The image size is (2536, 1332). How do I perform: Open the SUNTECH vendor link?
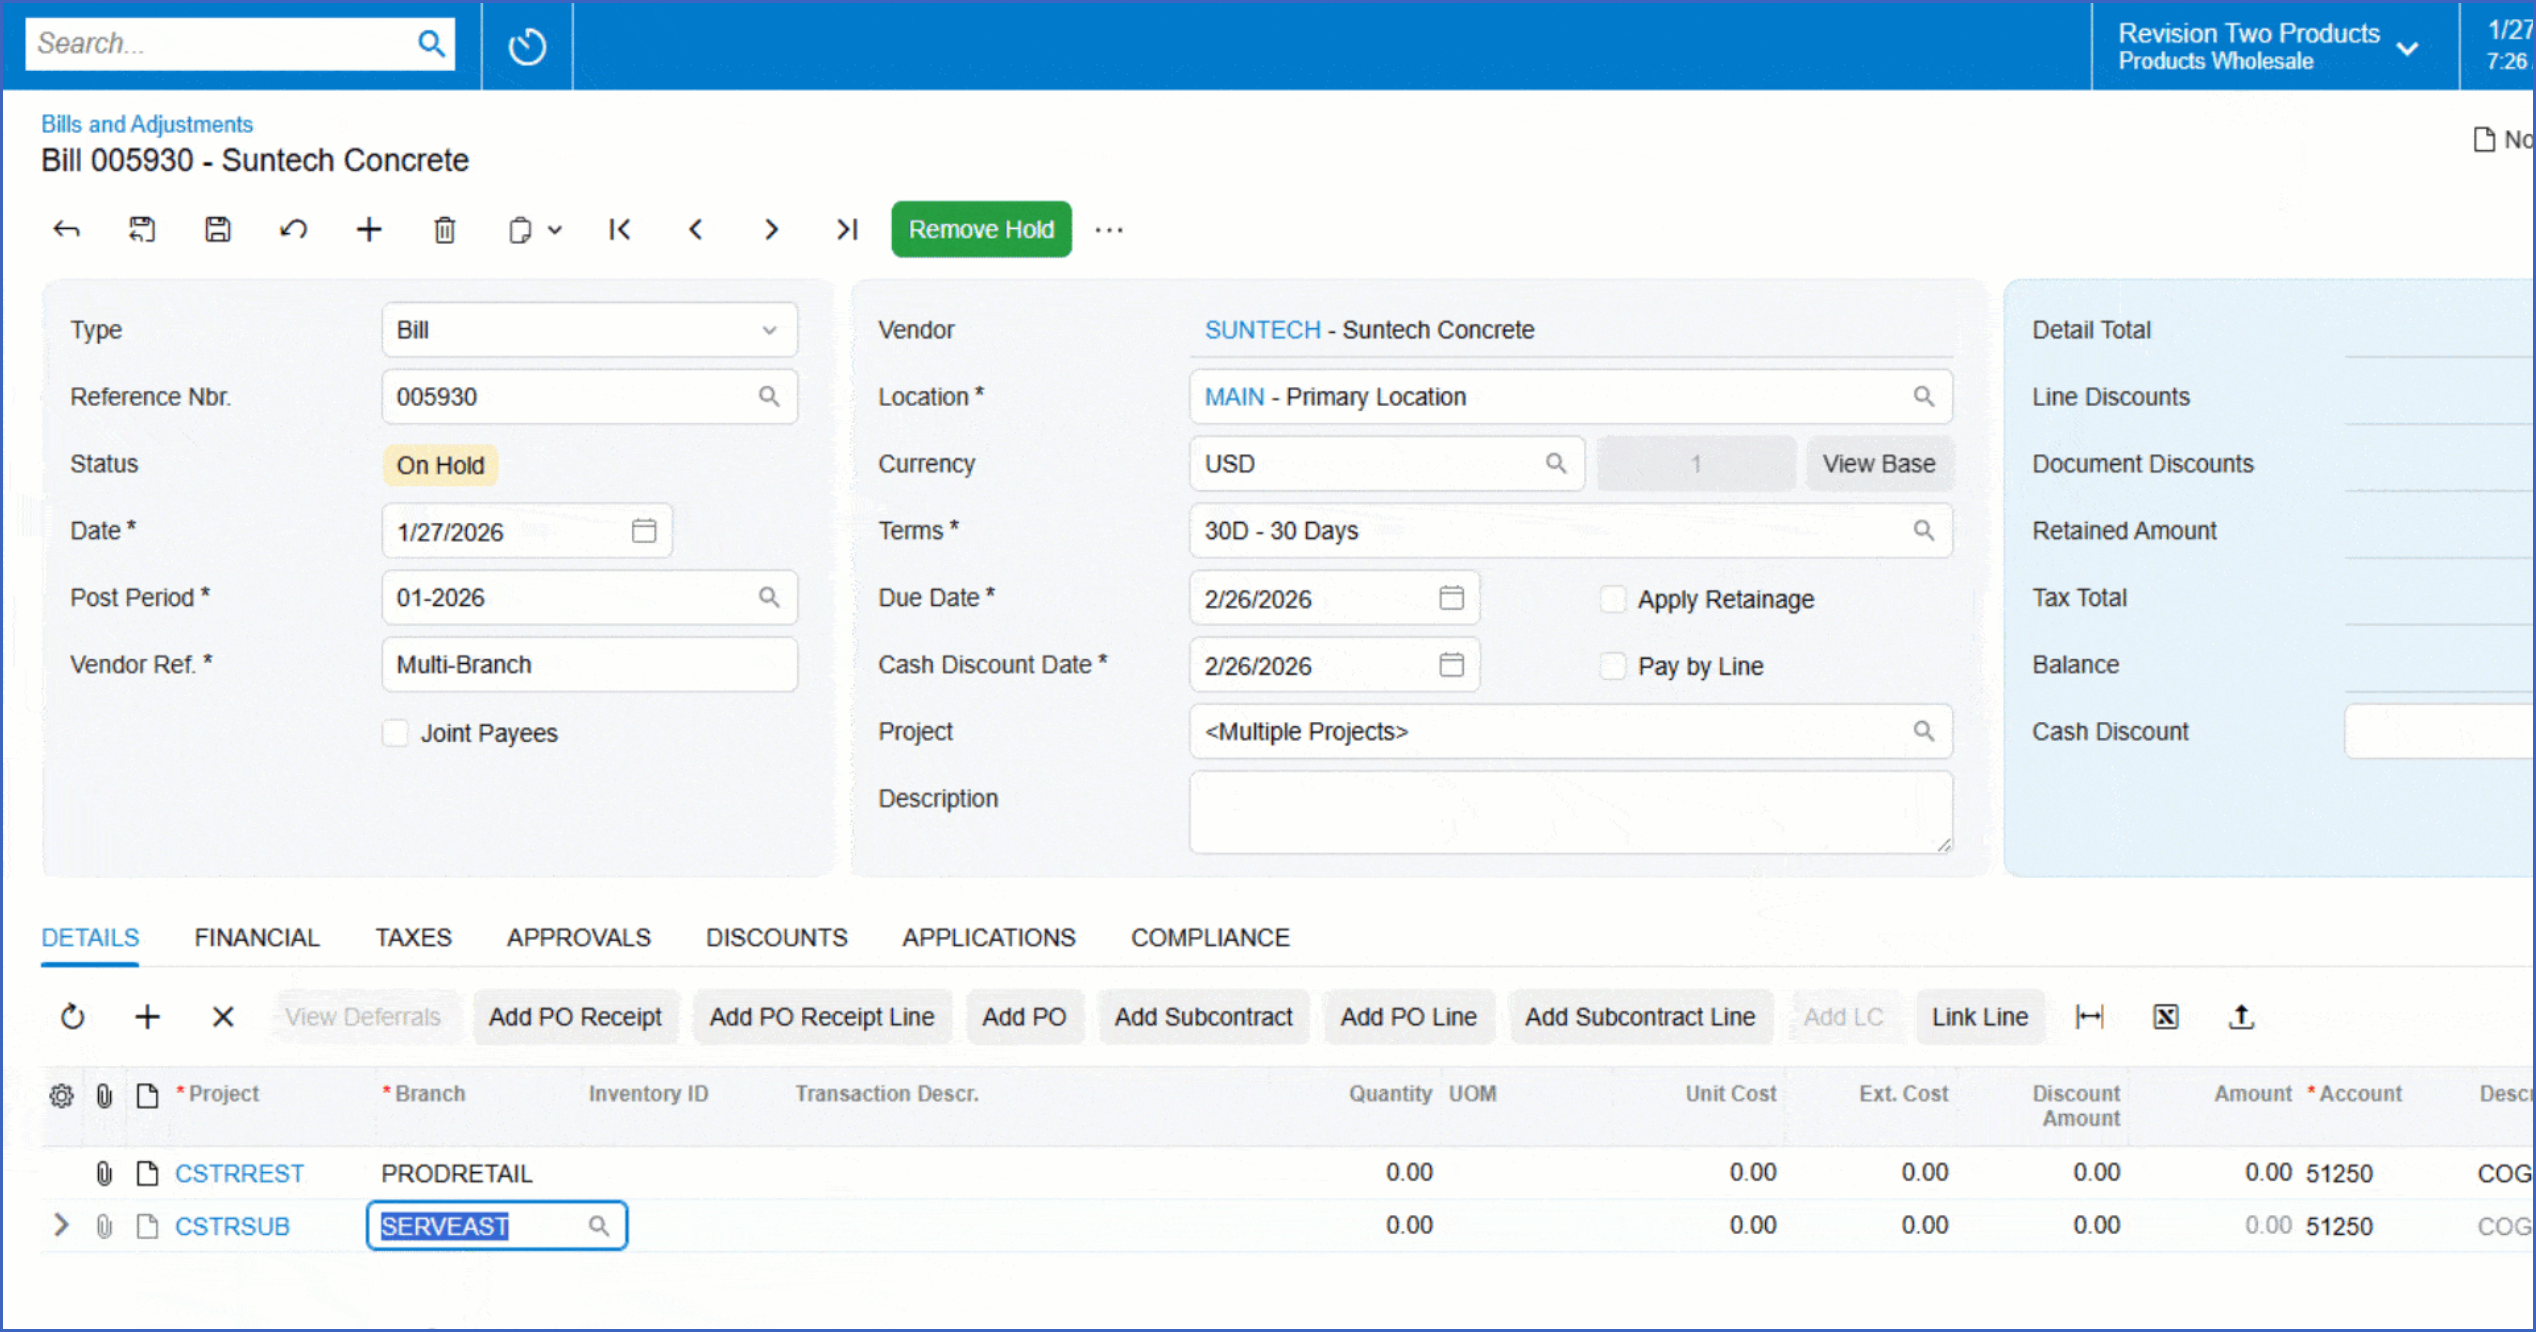pos(1261,330)
